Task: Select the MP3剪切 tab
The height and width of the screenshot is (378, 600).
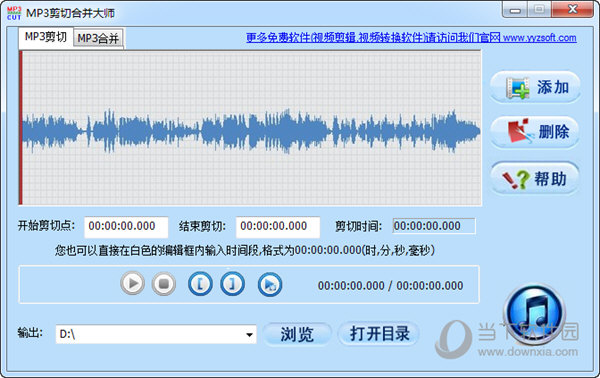Action: (x=46, y=37)
